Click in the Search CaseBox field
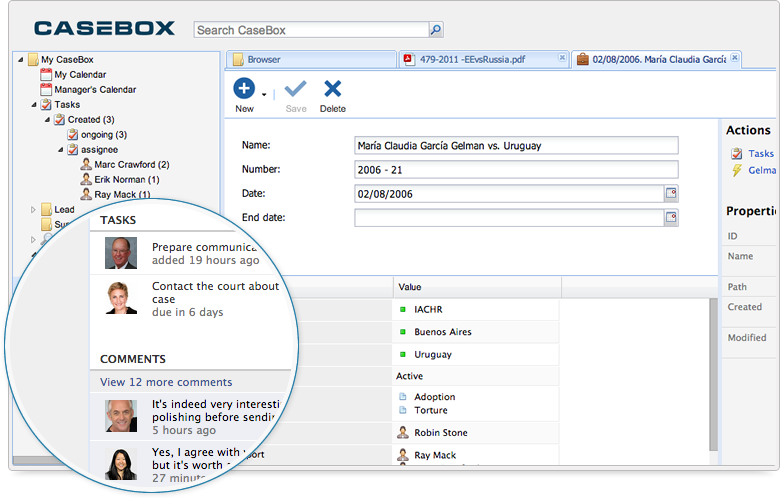The image size is (780, 500). 310,30
